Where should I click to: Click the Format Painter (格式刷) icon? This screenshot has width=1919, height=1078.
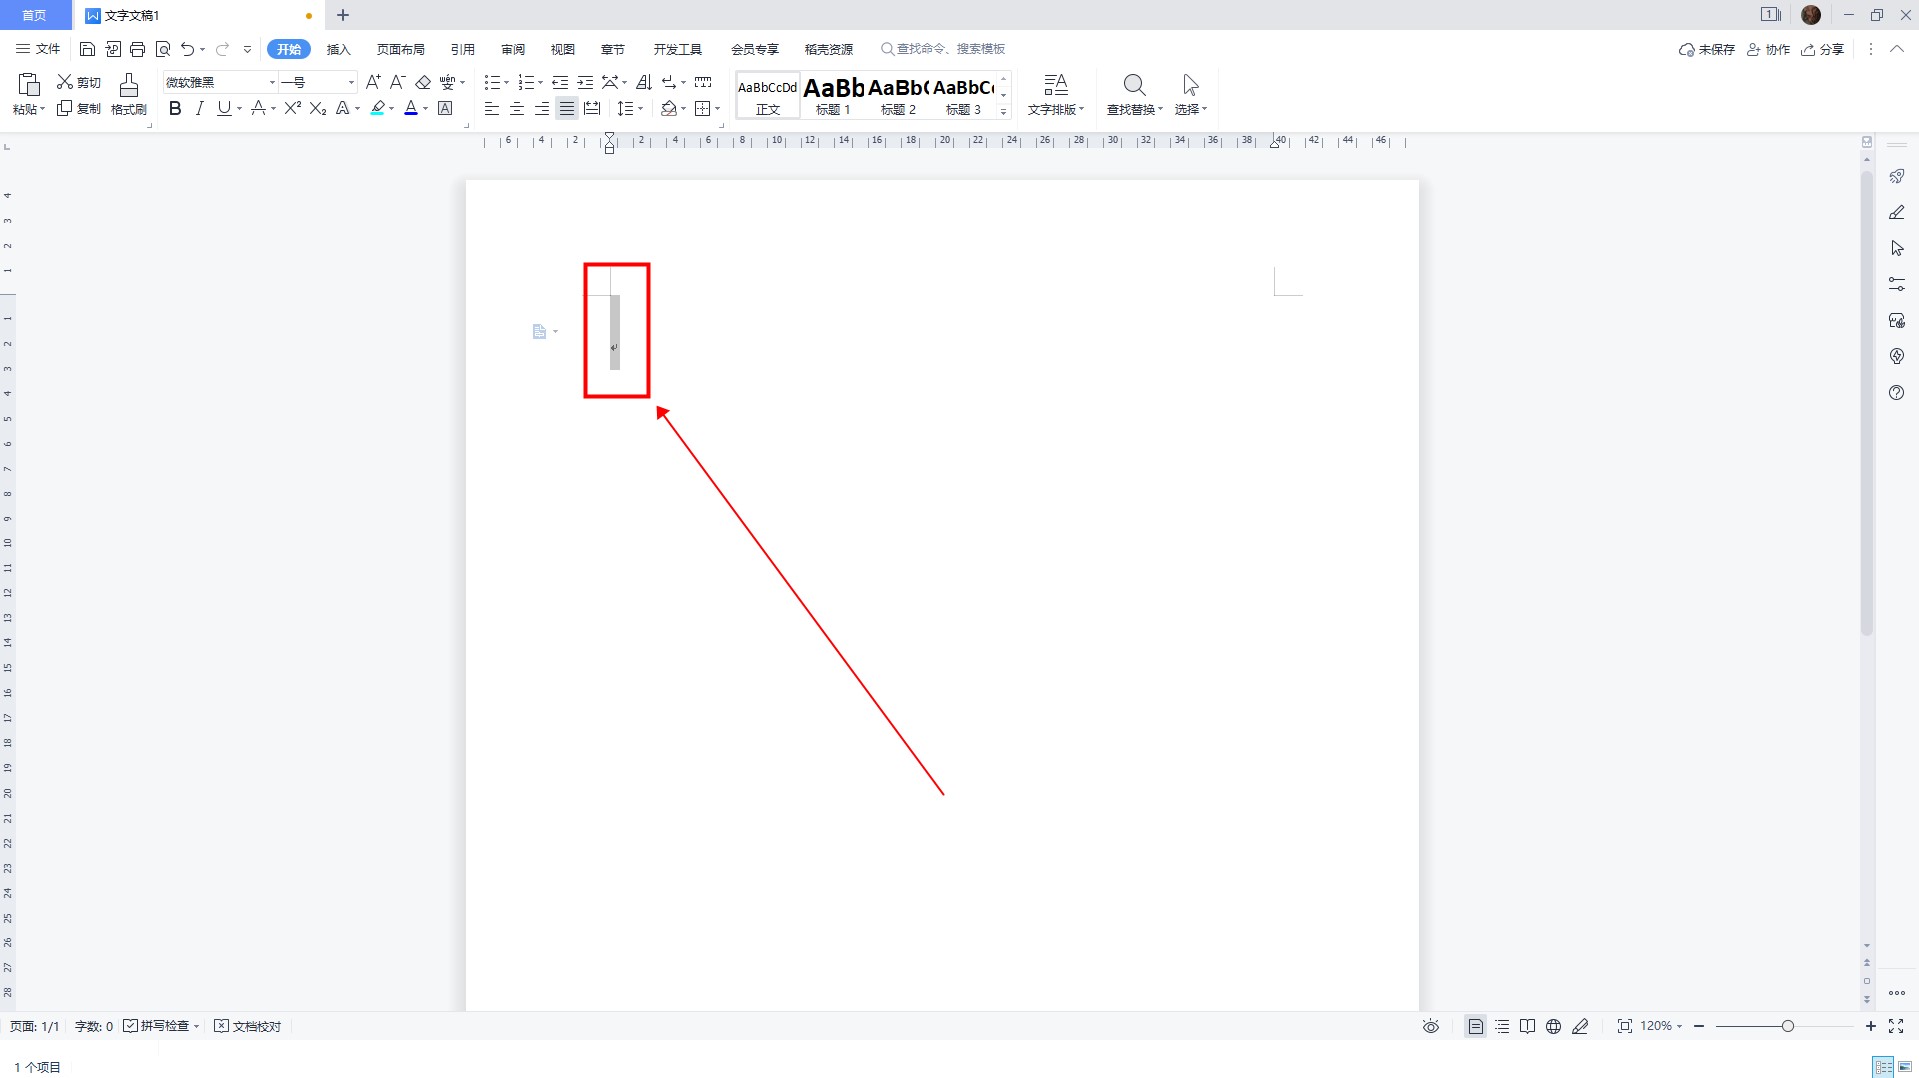(x=128, y=94)
